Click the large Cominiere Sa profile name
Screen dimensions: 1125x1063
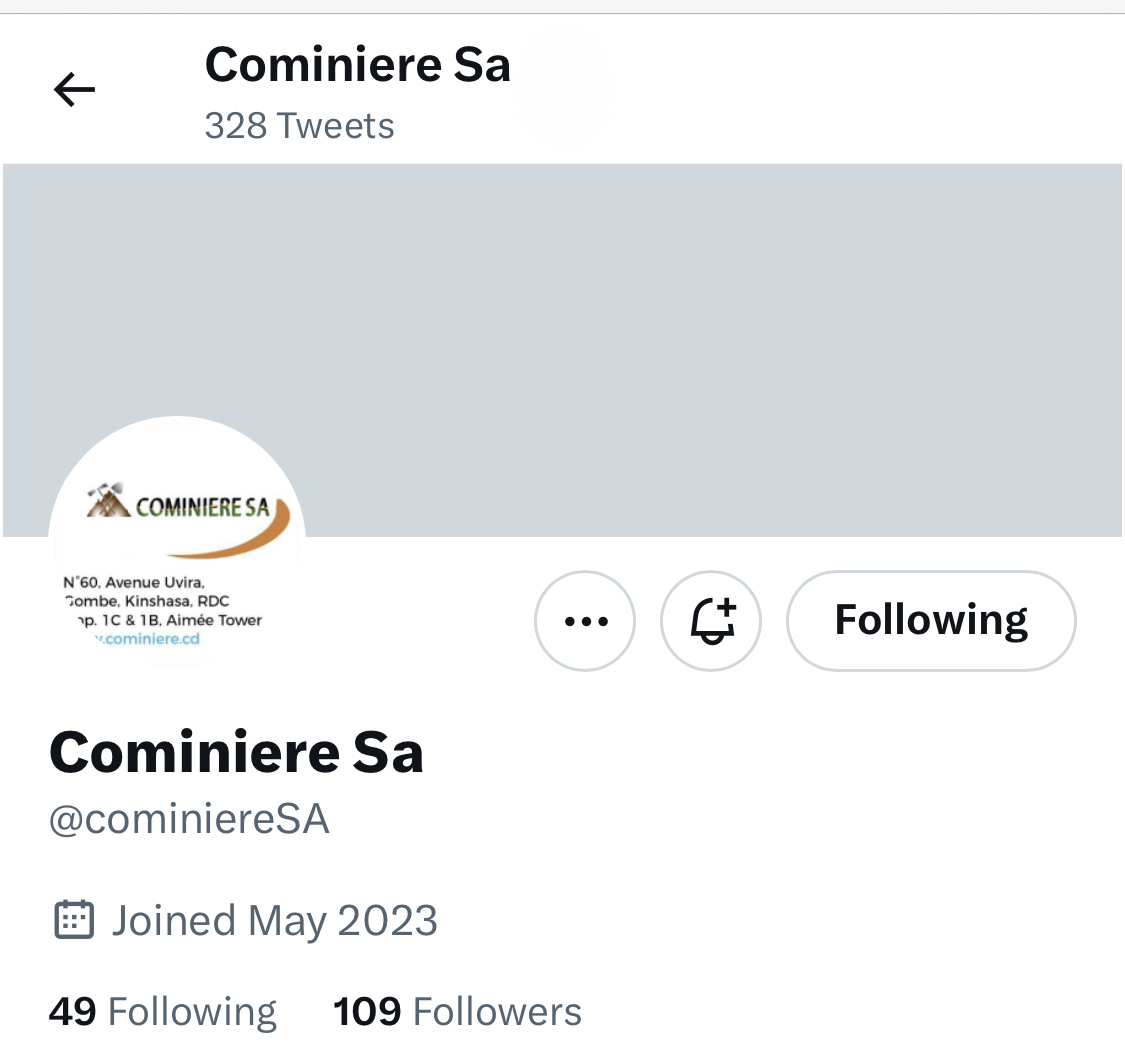pos(237,752)
